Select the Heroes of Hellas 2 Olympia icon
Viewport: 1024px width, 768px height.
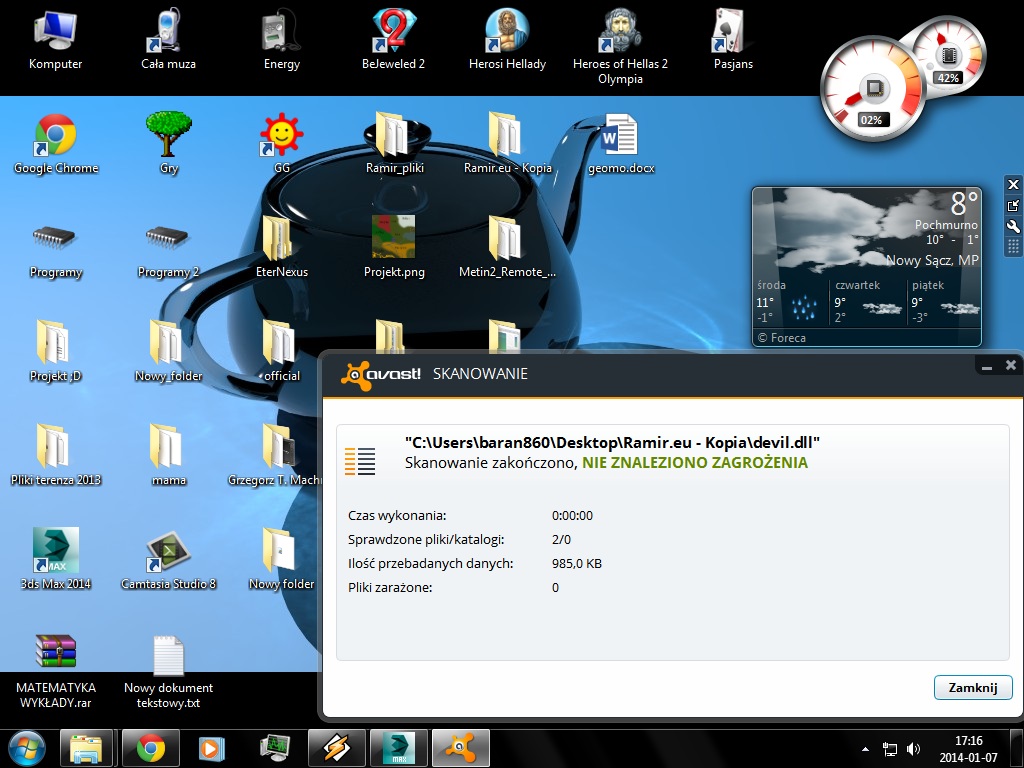620,47
